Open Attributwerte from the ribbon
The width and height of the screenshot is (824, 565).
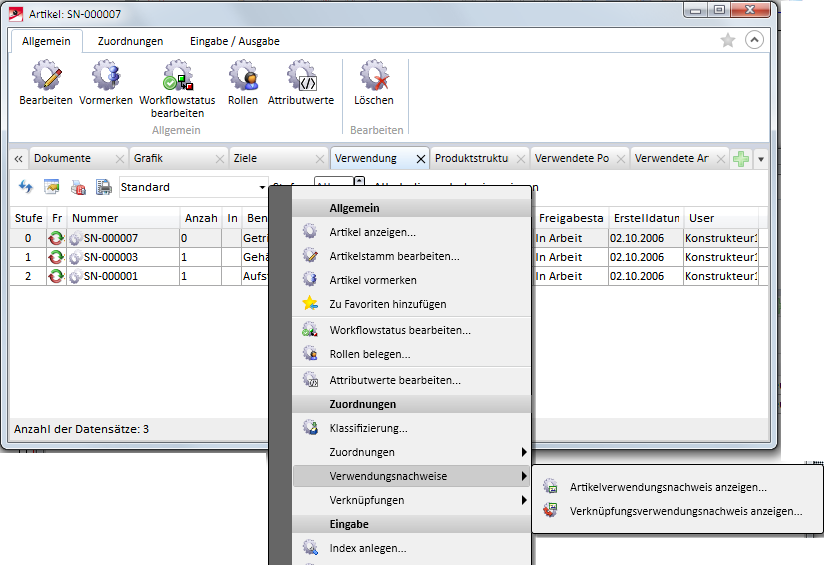click(x=301, y=77)
